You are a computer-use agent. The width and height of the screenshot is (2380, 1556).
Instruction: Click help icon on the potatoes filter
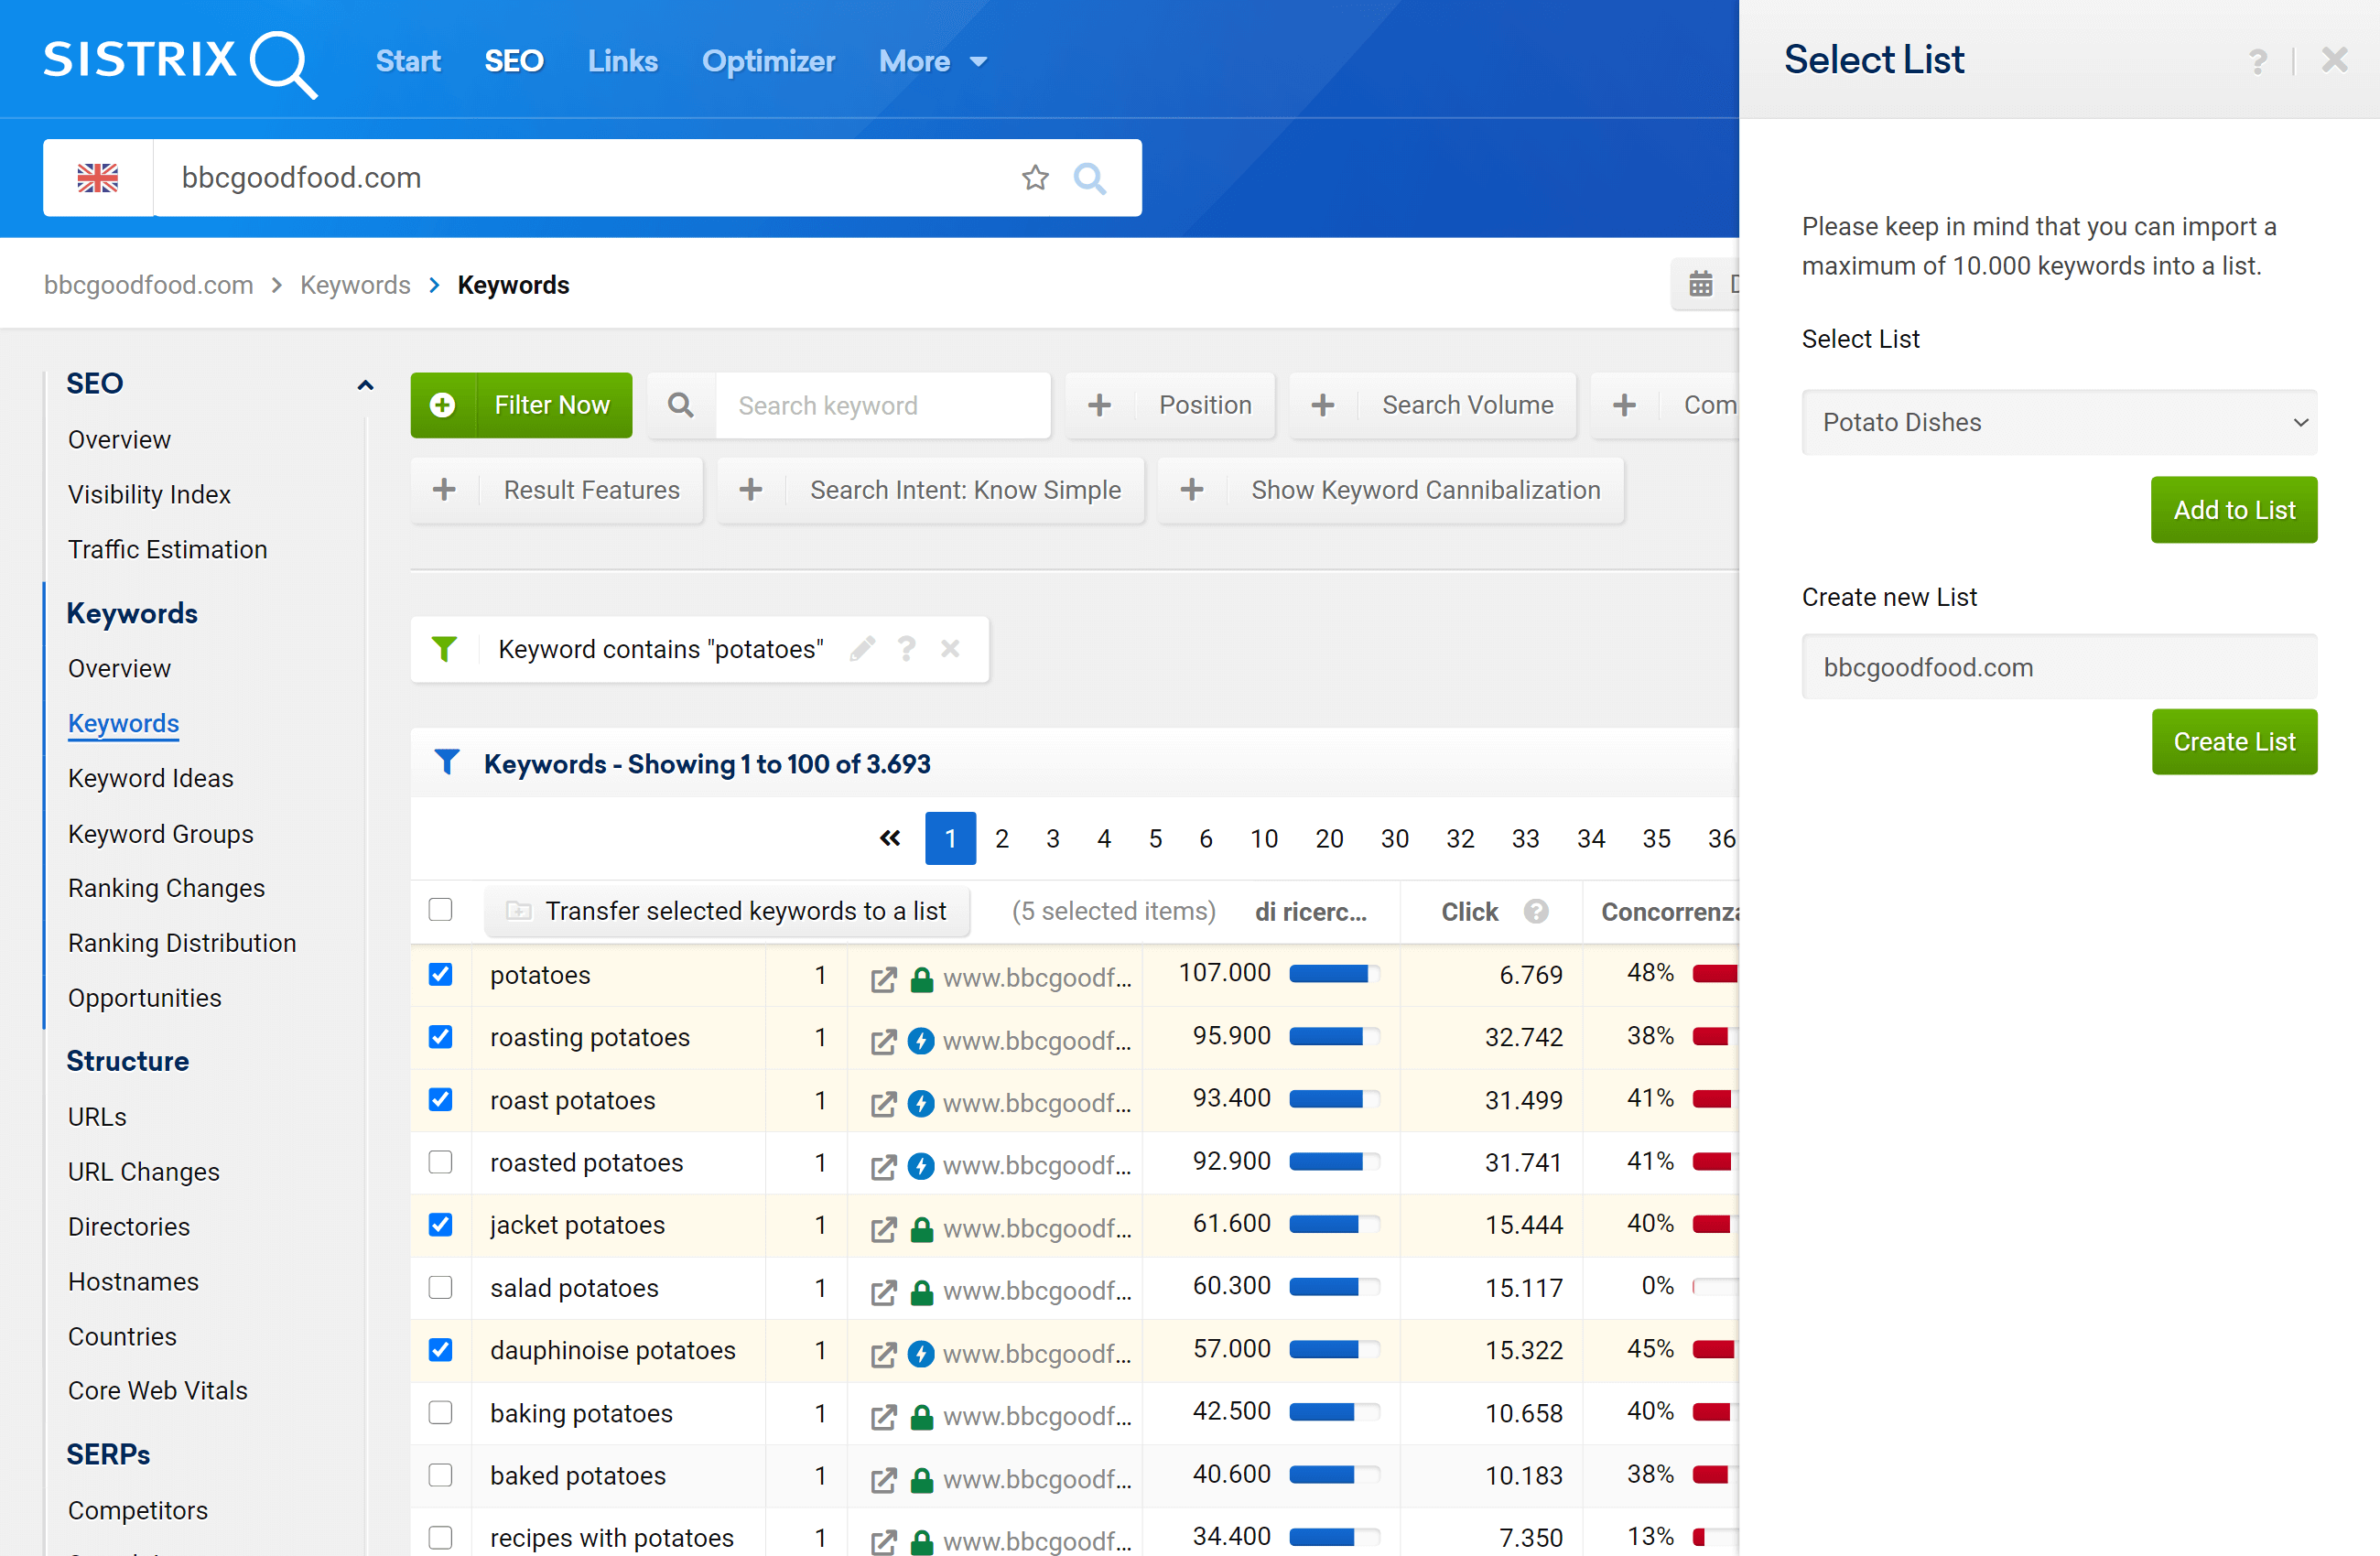coord(907,649)
